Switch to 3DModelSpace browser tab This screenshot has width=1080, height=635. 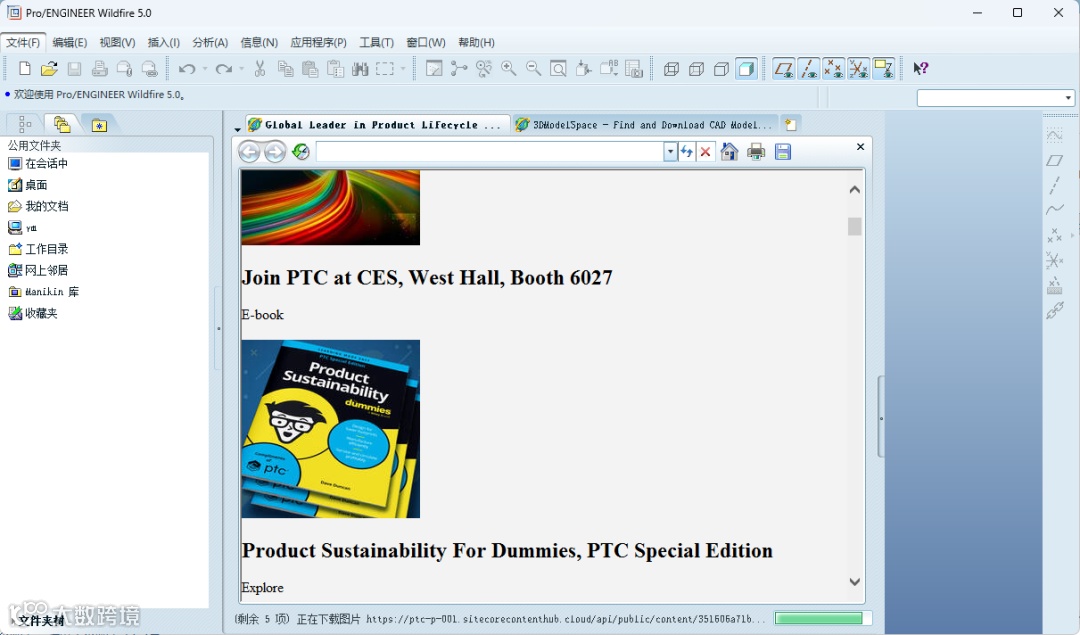(x=645, y=125)
